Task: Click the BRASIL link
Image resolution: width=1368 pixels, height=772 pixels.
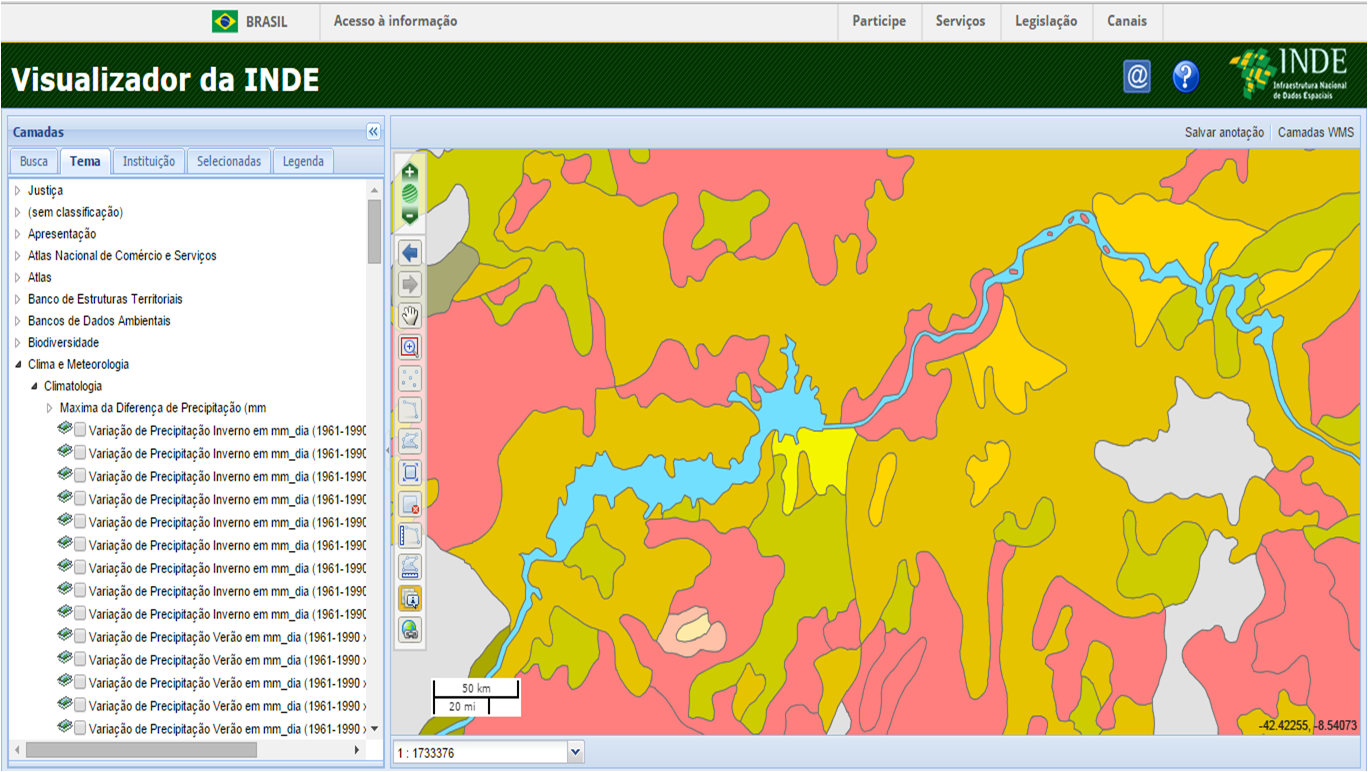Action: pos(266,21)
